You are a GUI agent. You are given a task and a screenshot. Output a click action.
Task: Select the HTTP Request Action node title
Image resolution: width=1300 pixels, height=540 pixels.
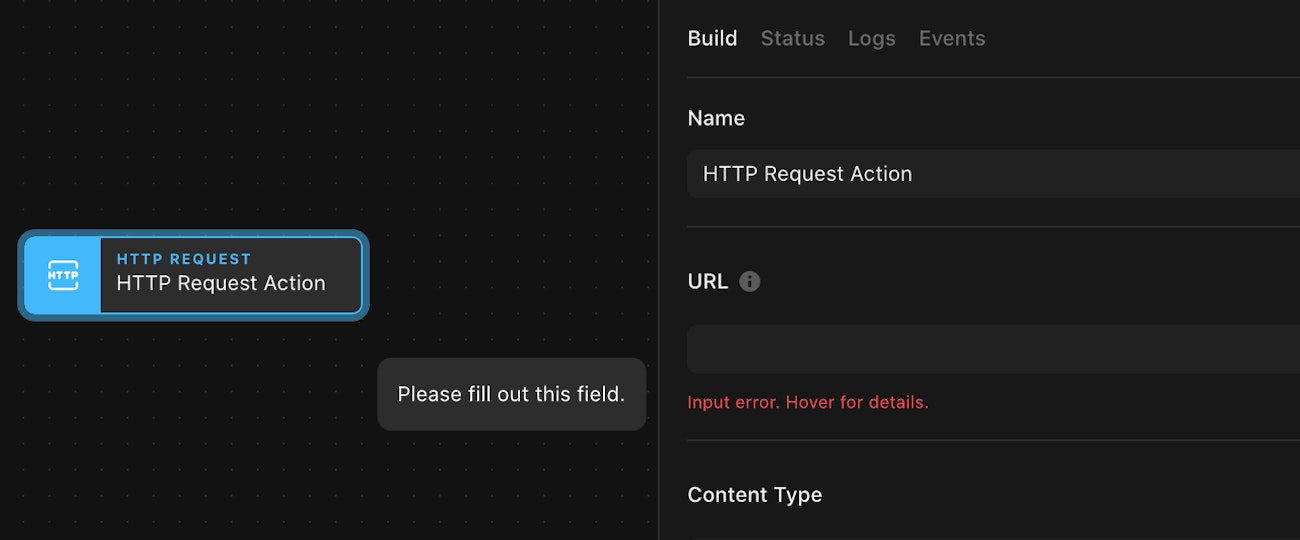click(221, 284)
